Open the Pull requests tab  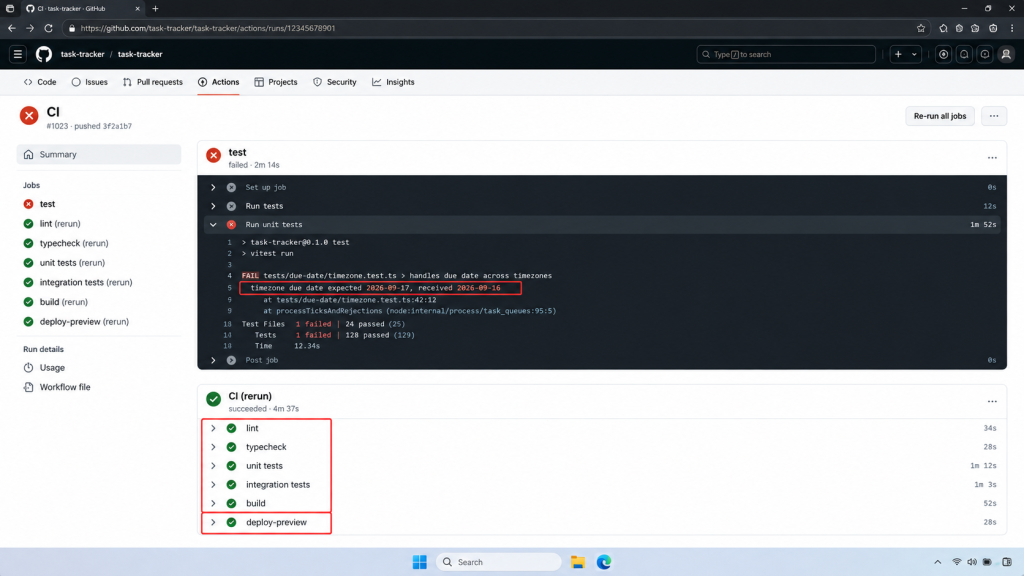click(x=153, y=82)
